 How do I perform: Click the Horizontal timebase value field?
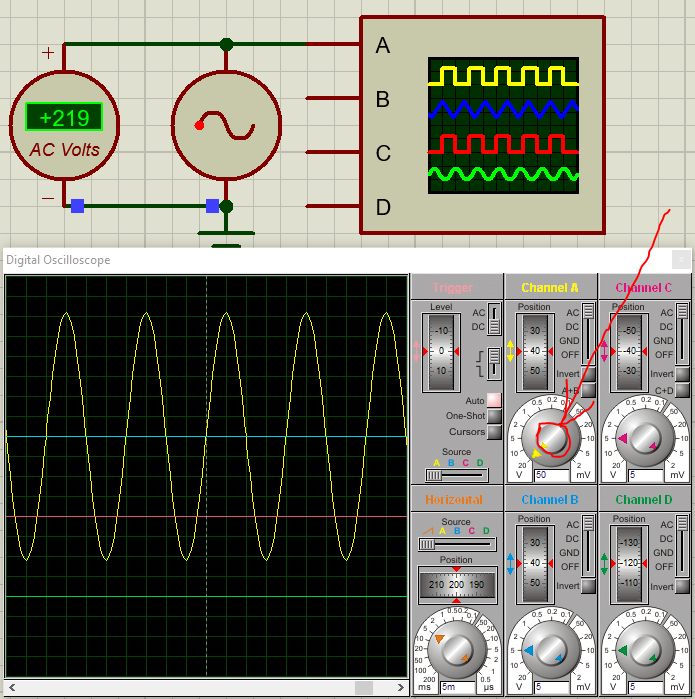(459, 687)
